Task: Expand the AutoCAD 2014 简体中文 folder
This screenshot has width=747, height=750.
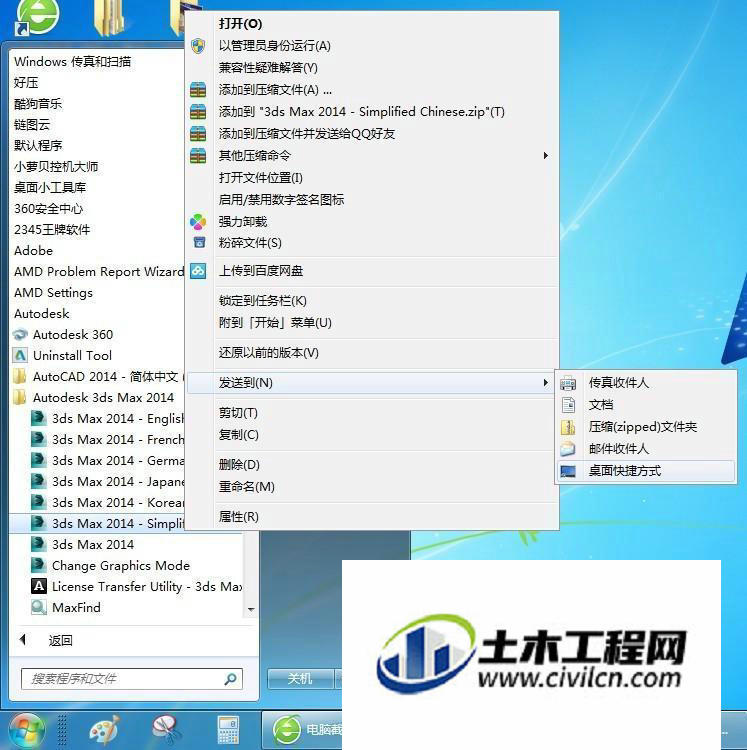Action: point(98,377)
